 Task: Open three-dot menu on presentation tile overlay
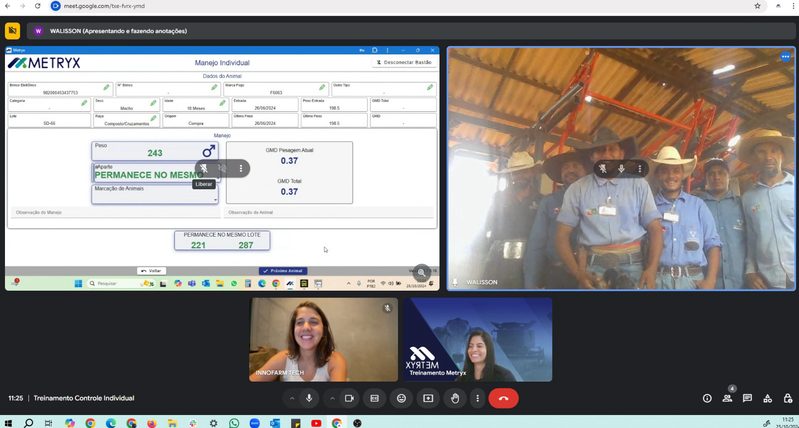[x=241, y=168]
